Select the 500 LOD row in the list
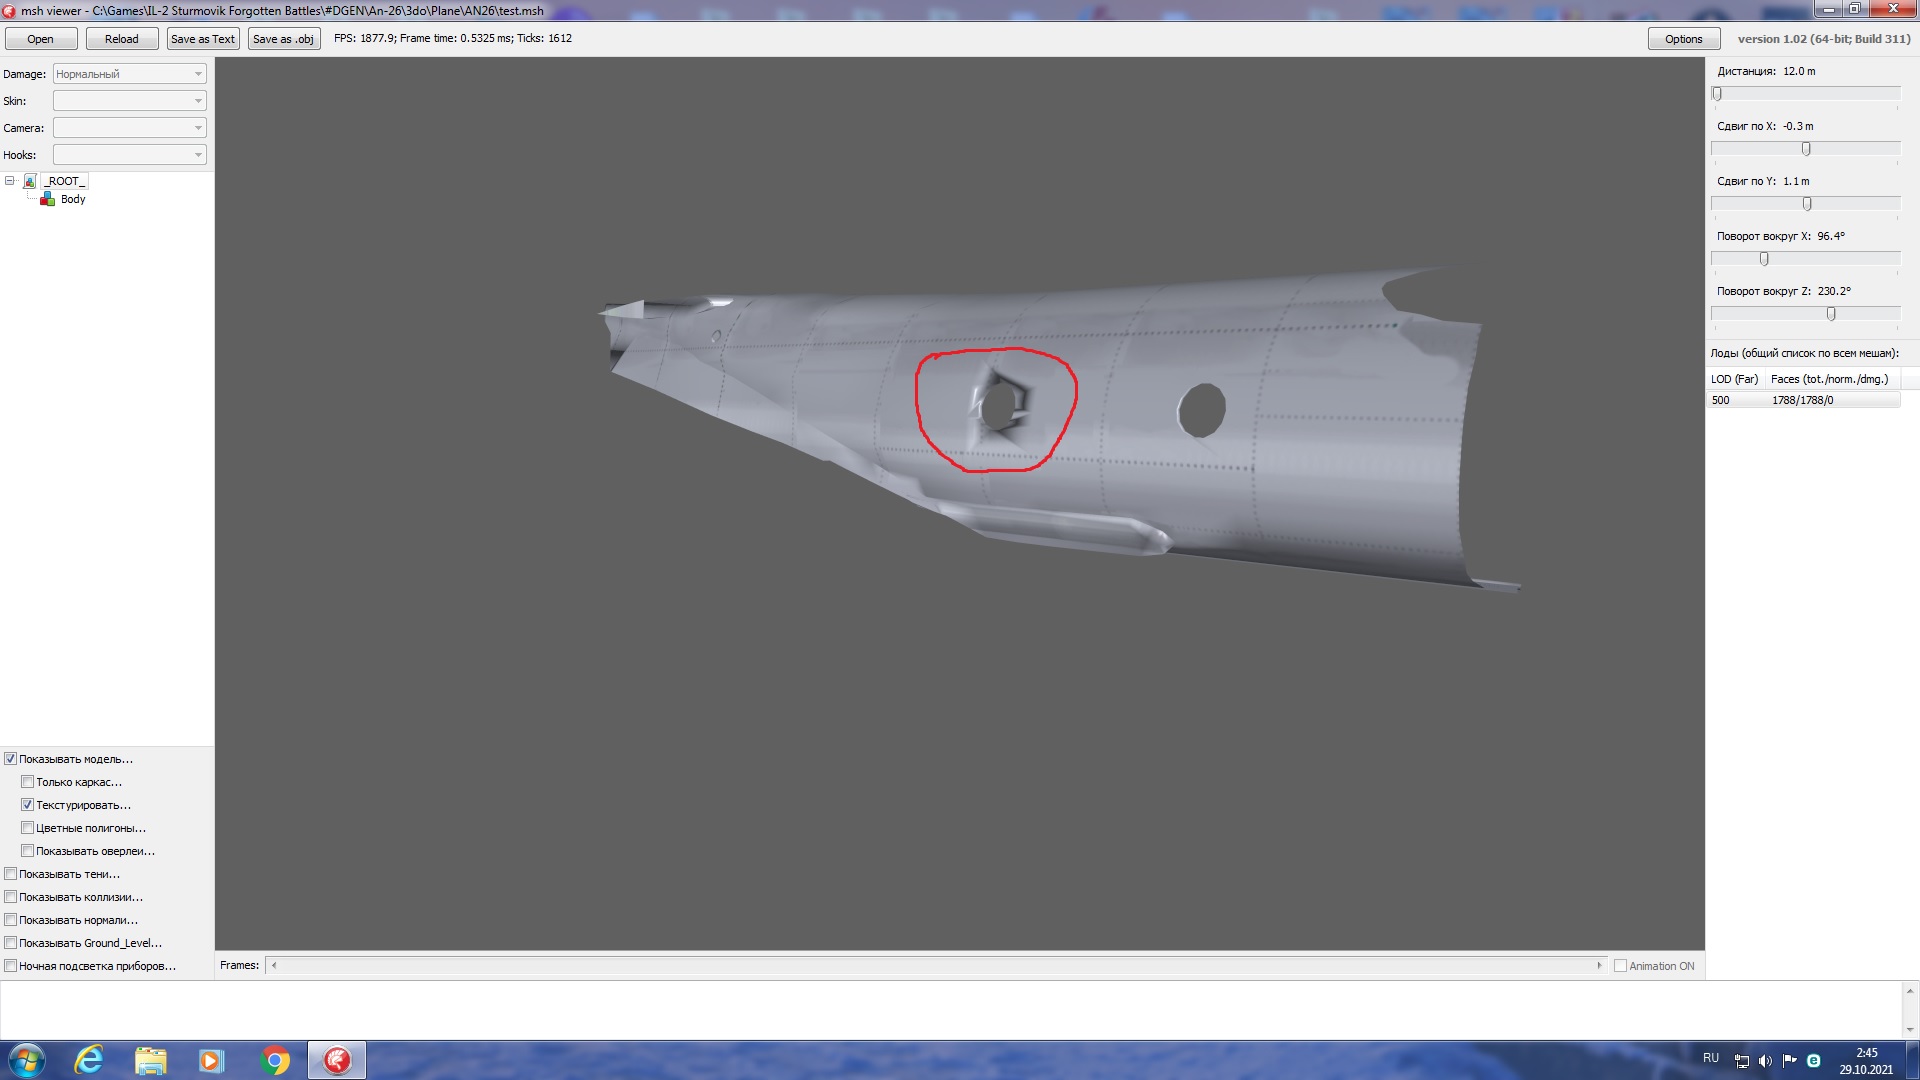 pyautogui.click(x=1804, y=400)
